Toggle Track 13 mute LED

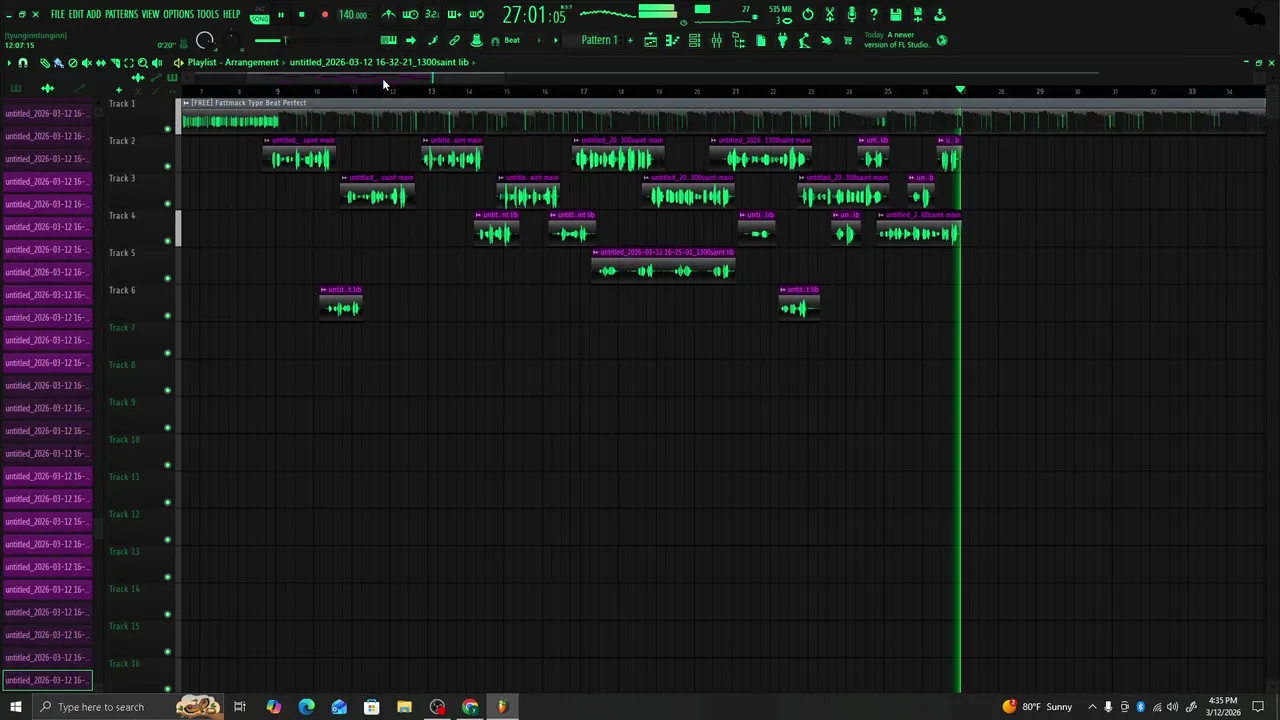click(x=167, y=577)
